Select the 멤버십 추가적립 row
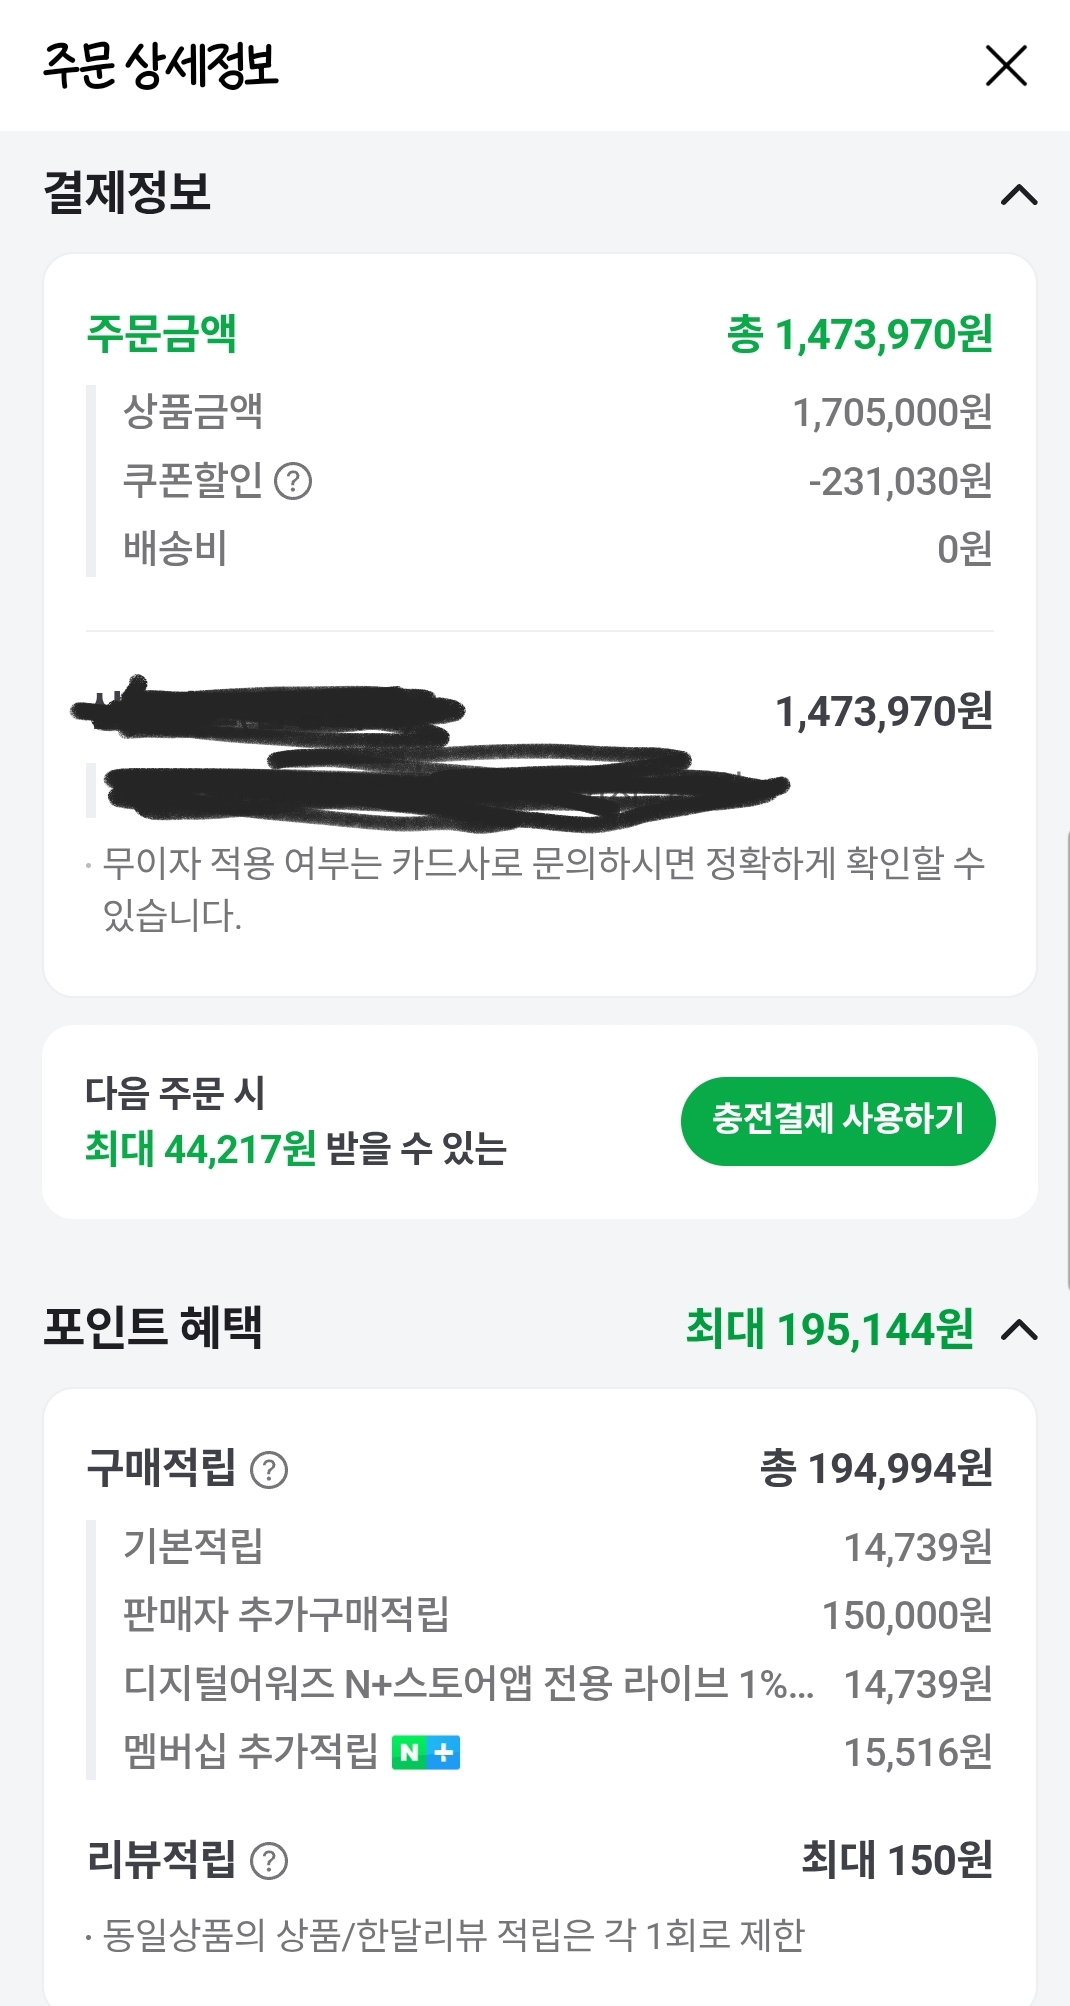The height and width of the screenshot is (2006, 1070). [x=557, y=1752]
